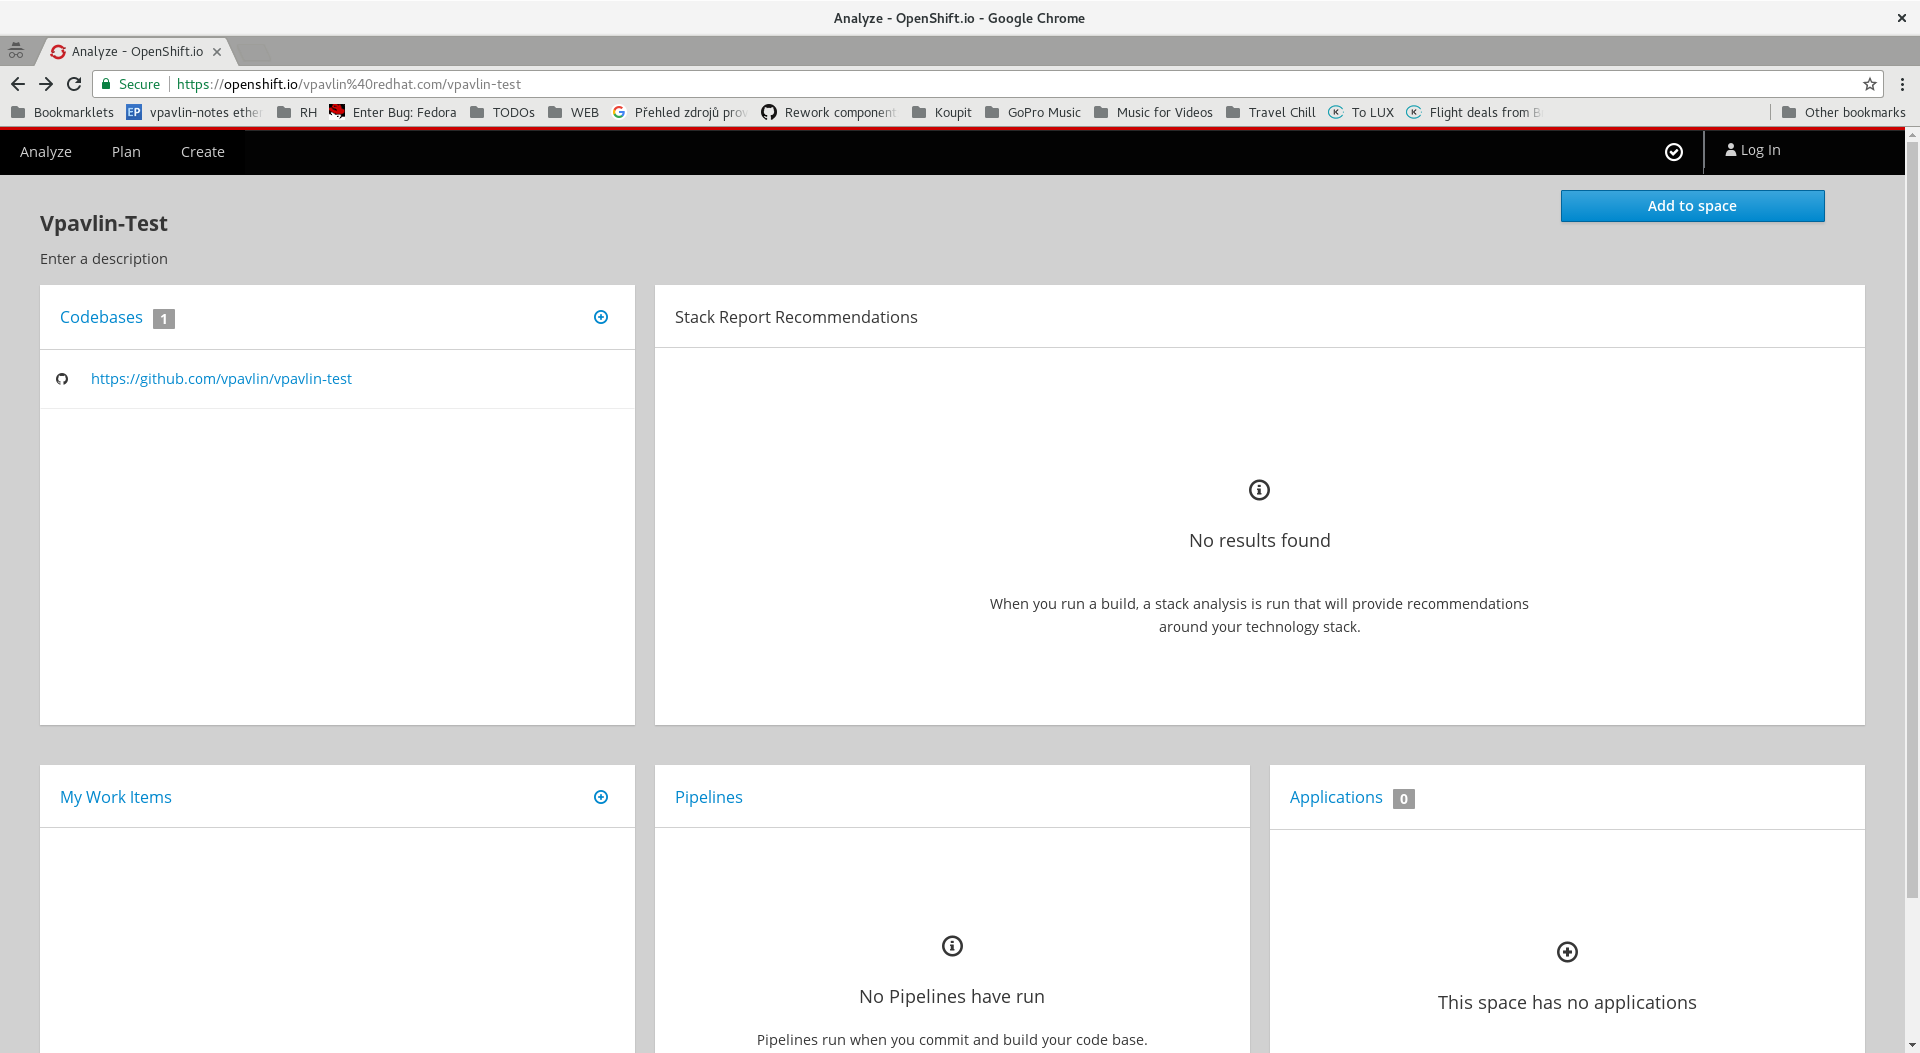Viewport: 1920px width, 1053px height.
Task: Click the plus icon to create a work item
Action: 601,797
